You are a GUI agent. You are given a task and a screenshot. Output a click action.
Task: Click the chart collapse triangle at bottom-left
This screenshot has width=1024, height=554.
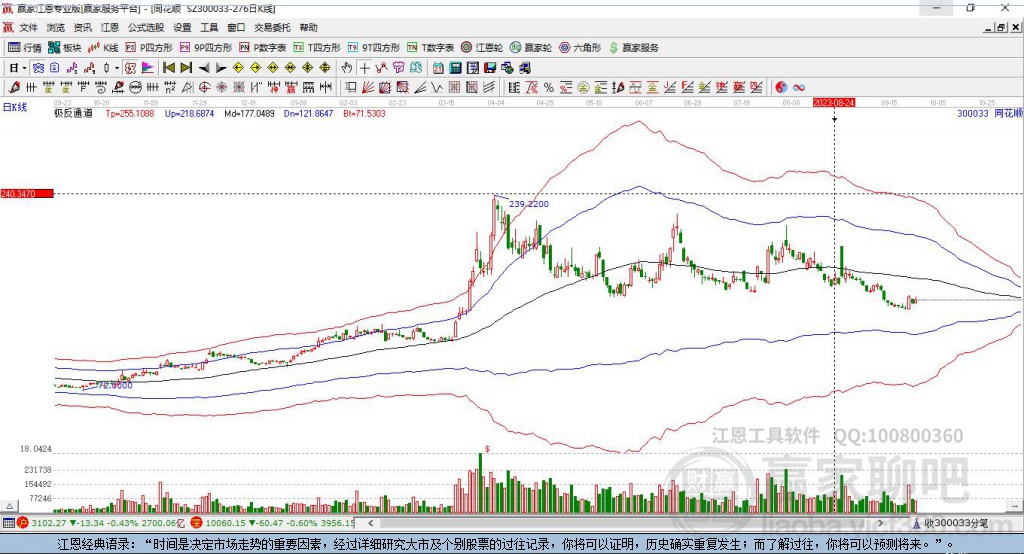click(9, 506)
